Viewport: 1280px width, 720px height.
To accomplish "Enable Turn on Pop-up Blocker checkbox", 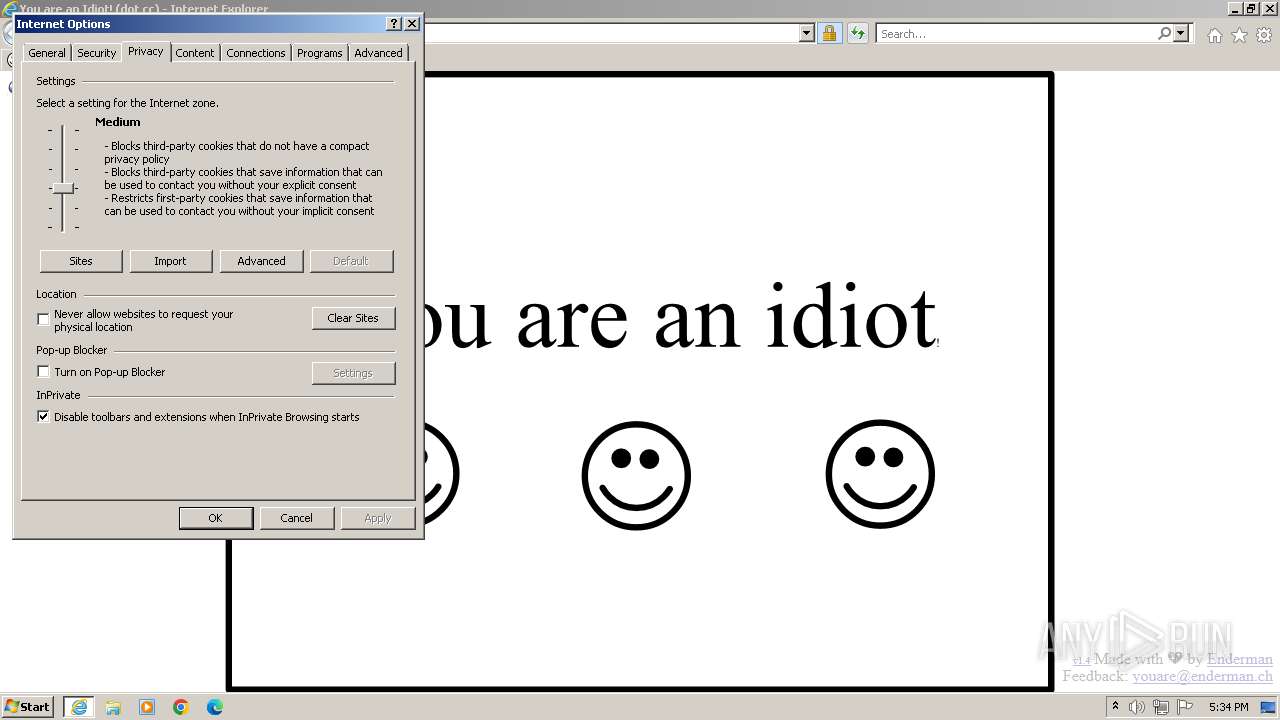I will [x=43, y=372].
